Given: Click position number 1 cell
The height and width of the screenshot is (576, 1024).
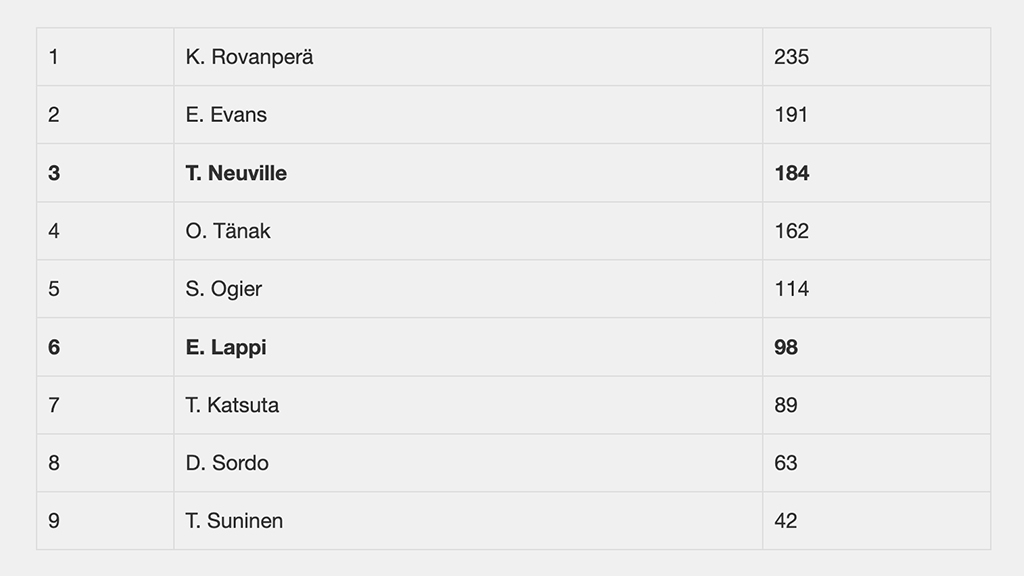Looking at the screenshot, I should click(x=105, y=57).
